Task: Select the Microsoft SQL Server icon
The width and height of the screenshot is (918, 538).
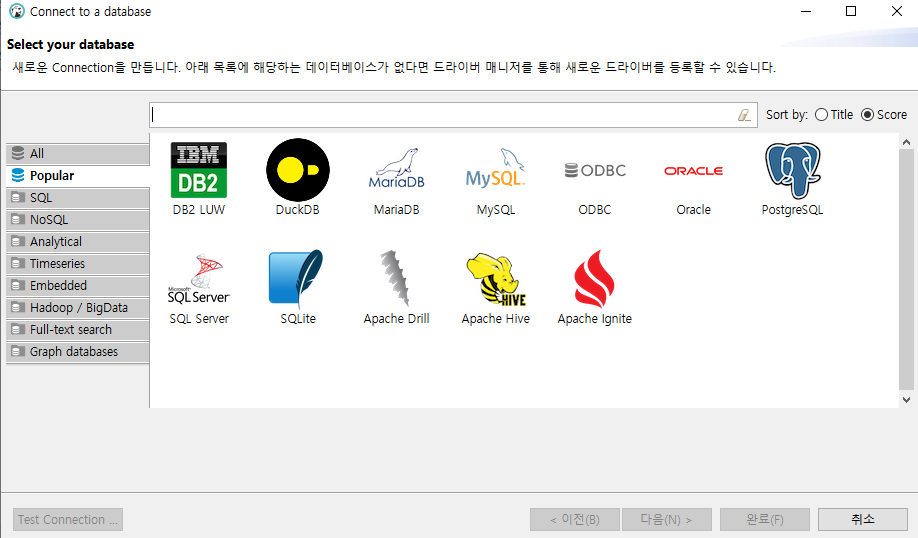Action: [x=198, y=279]
